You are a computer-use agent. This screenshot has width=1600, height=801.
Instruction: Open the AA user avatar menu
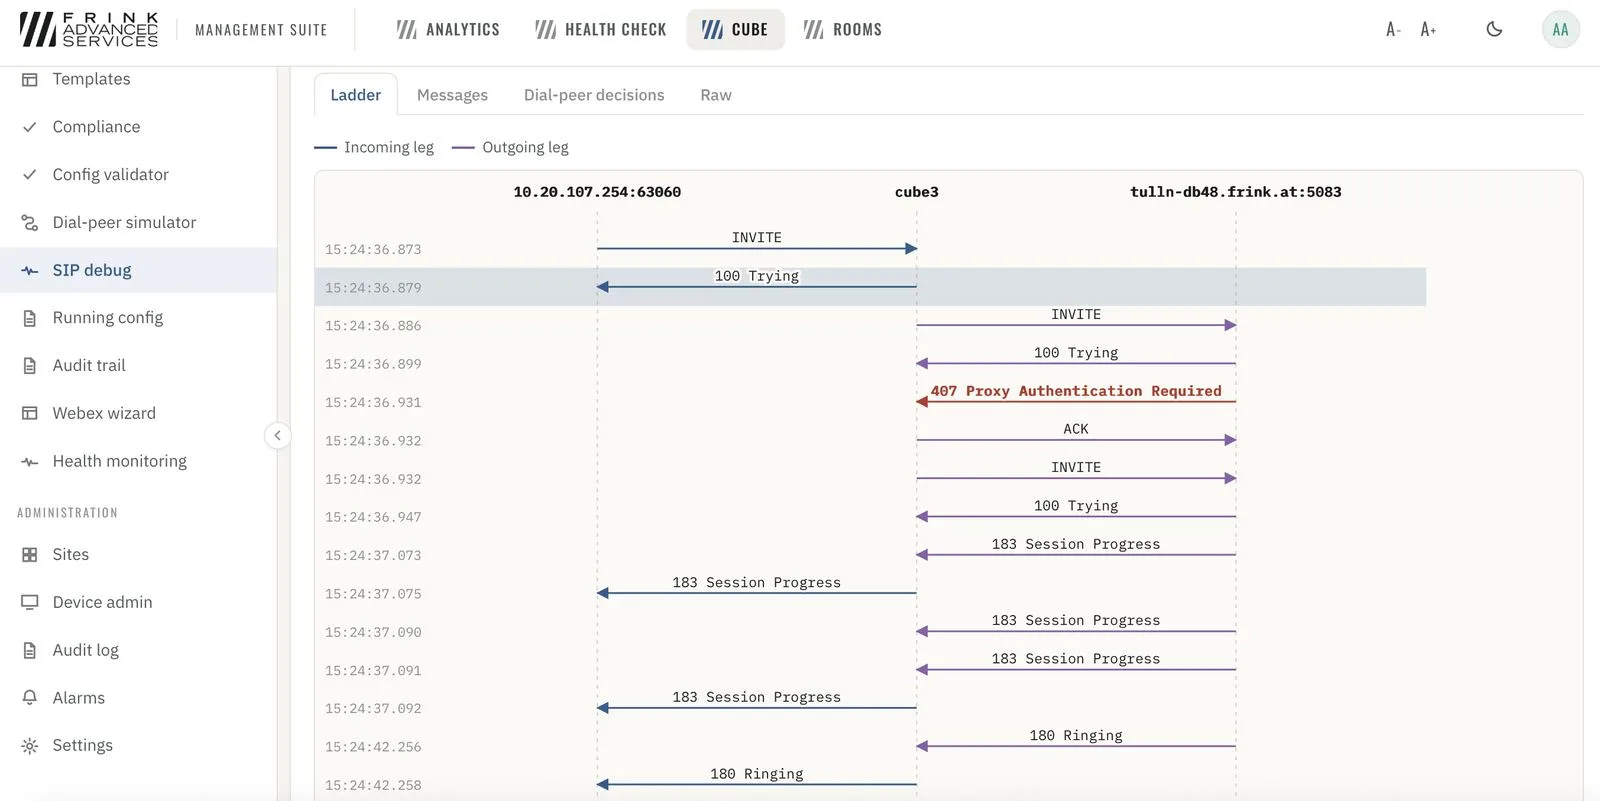pos(1560,29)
